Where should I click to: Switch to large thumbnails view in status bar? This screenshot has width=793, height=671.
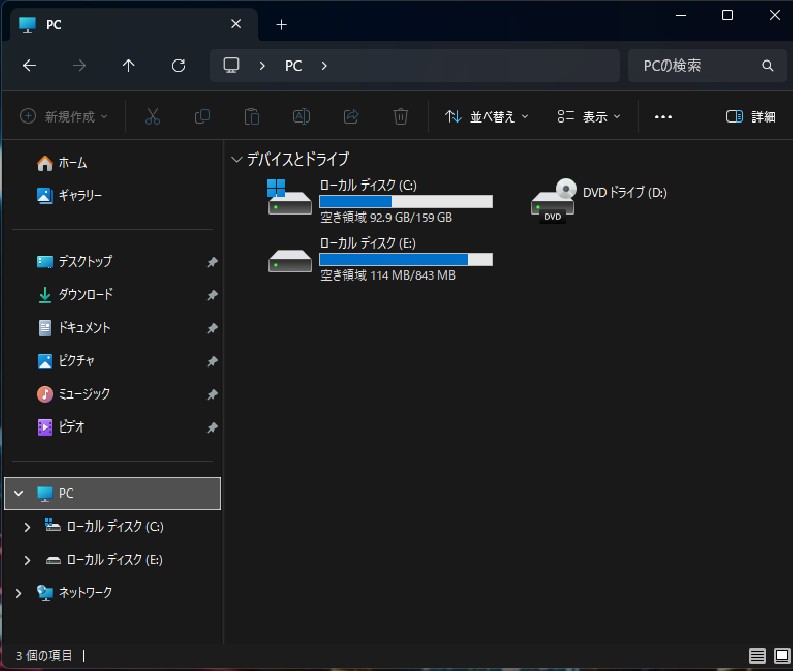coord(782,656)
